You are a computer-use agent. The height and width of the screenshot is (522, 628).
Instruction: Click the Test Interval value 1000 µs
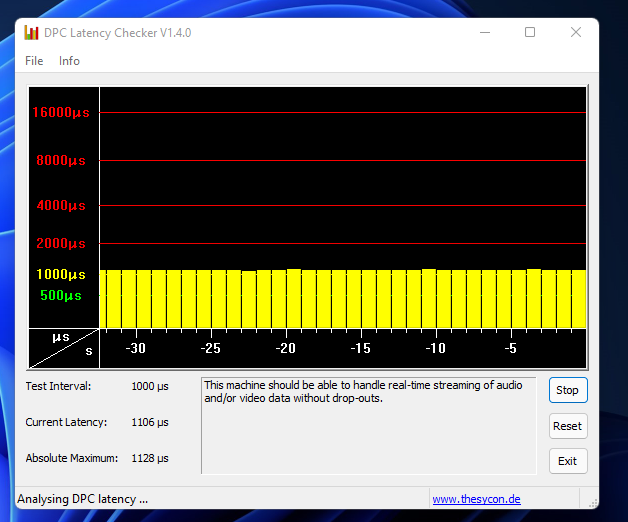point(150,386)
